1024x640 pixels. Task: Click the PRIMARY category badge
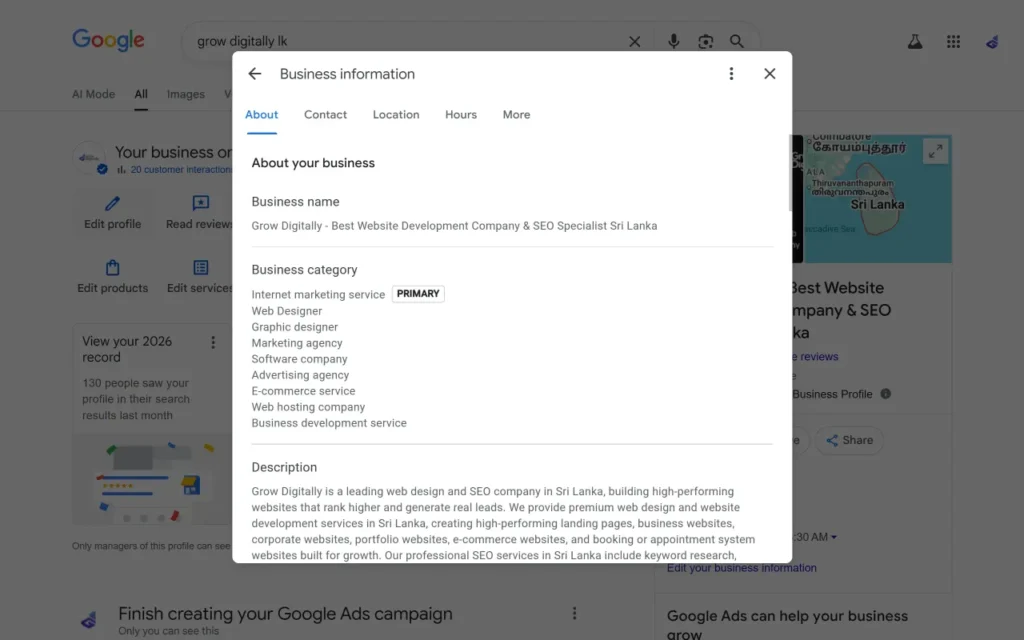pyautogui.click(x=418, y=294)
